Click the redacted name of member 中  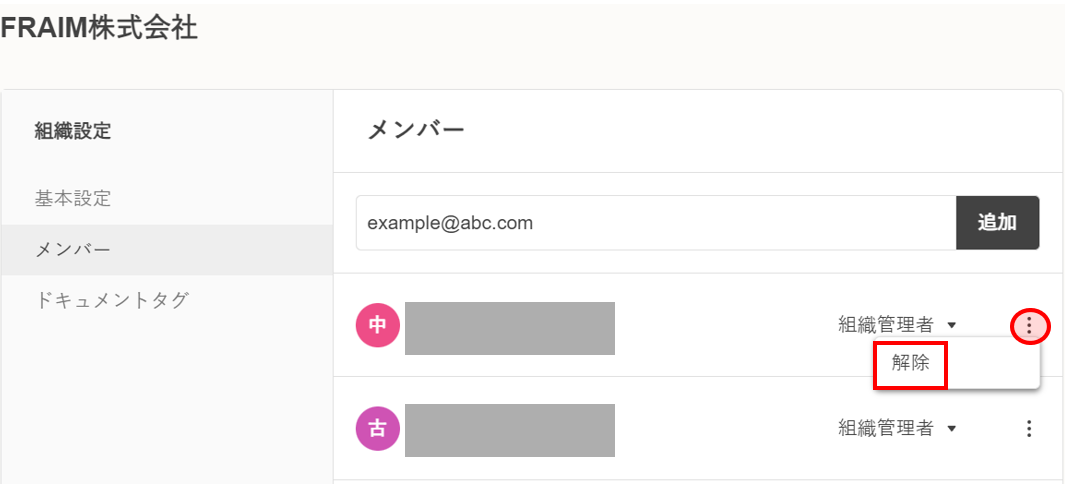(510, 328)
